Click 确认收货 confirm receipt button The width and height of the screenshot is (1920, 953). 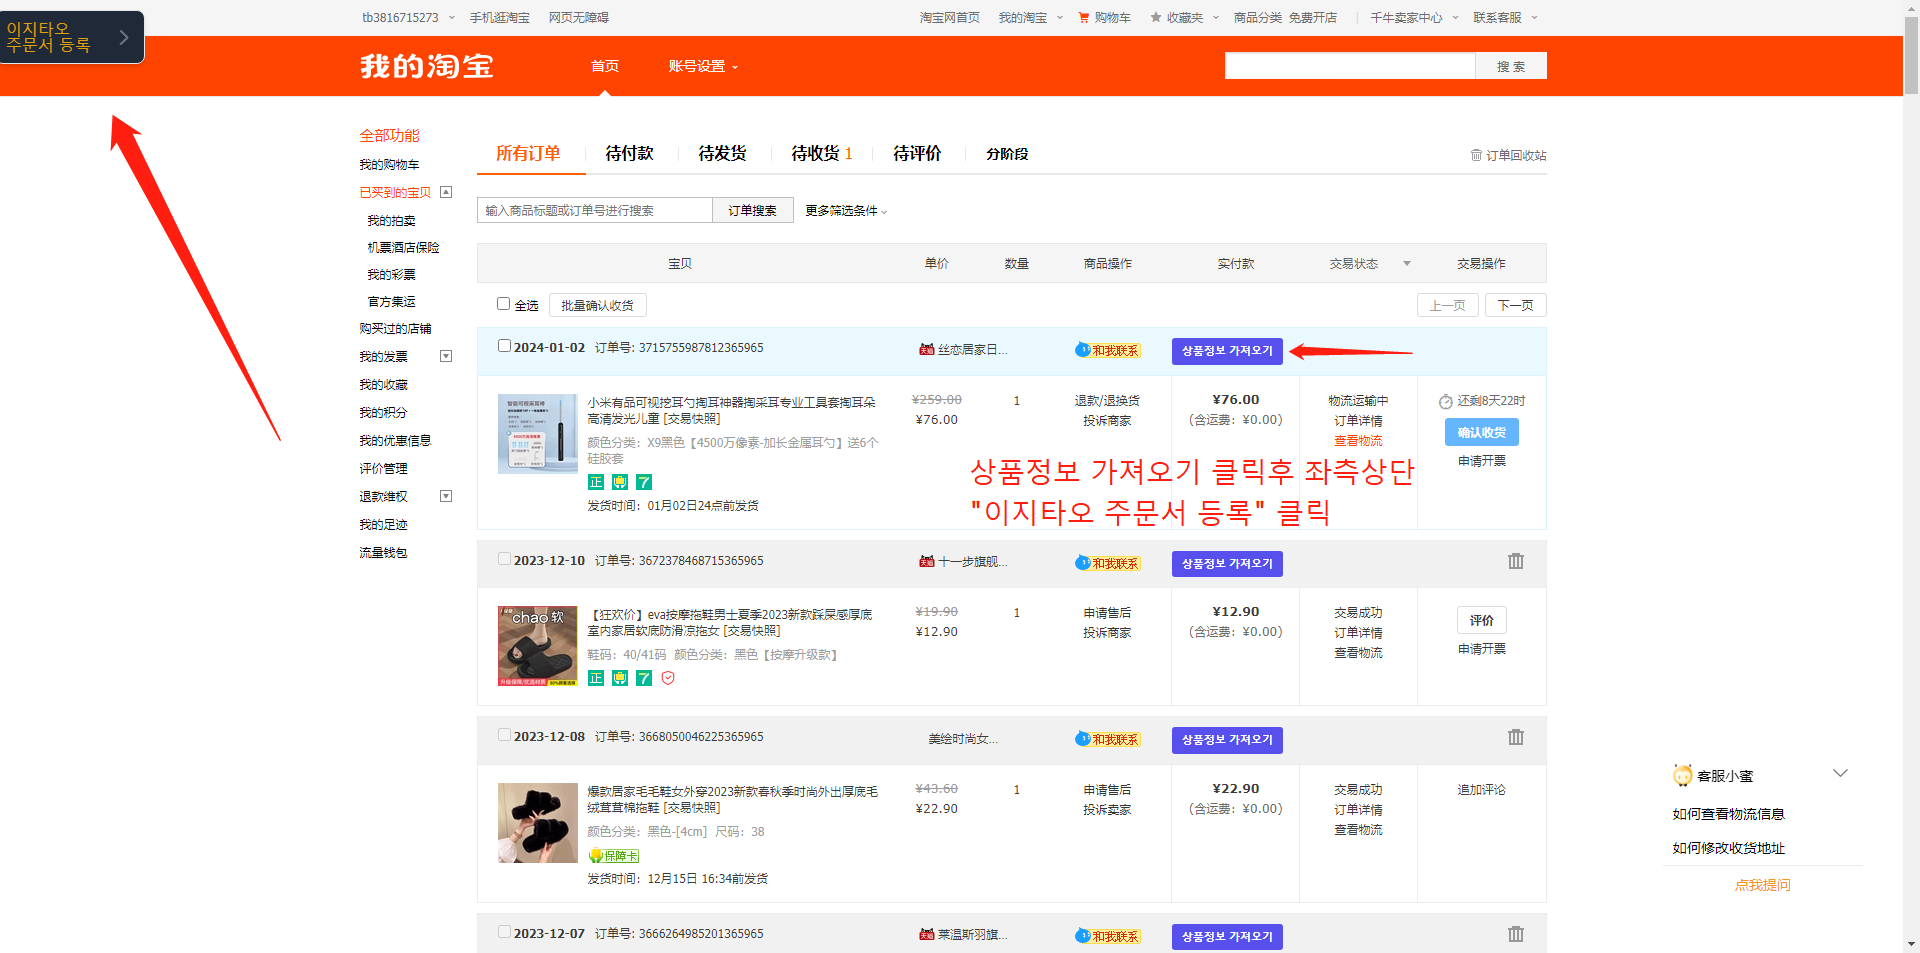pyautogui.click(x=1482, y=432)
